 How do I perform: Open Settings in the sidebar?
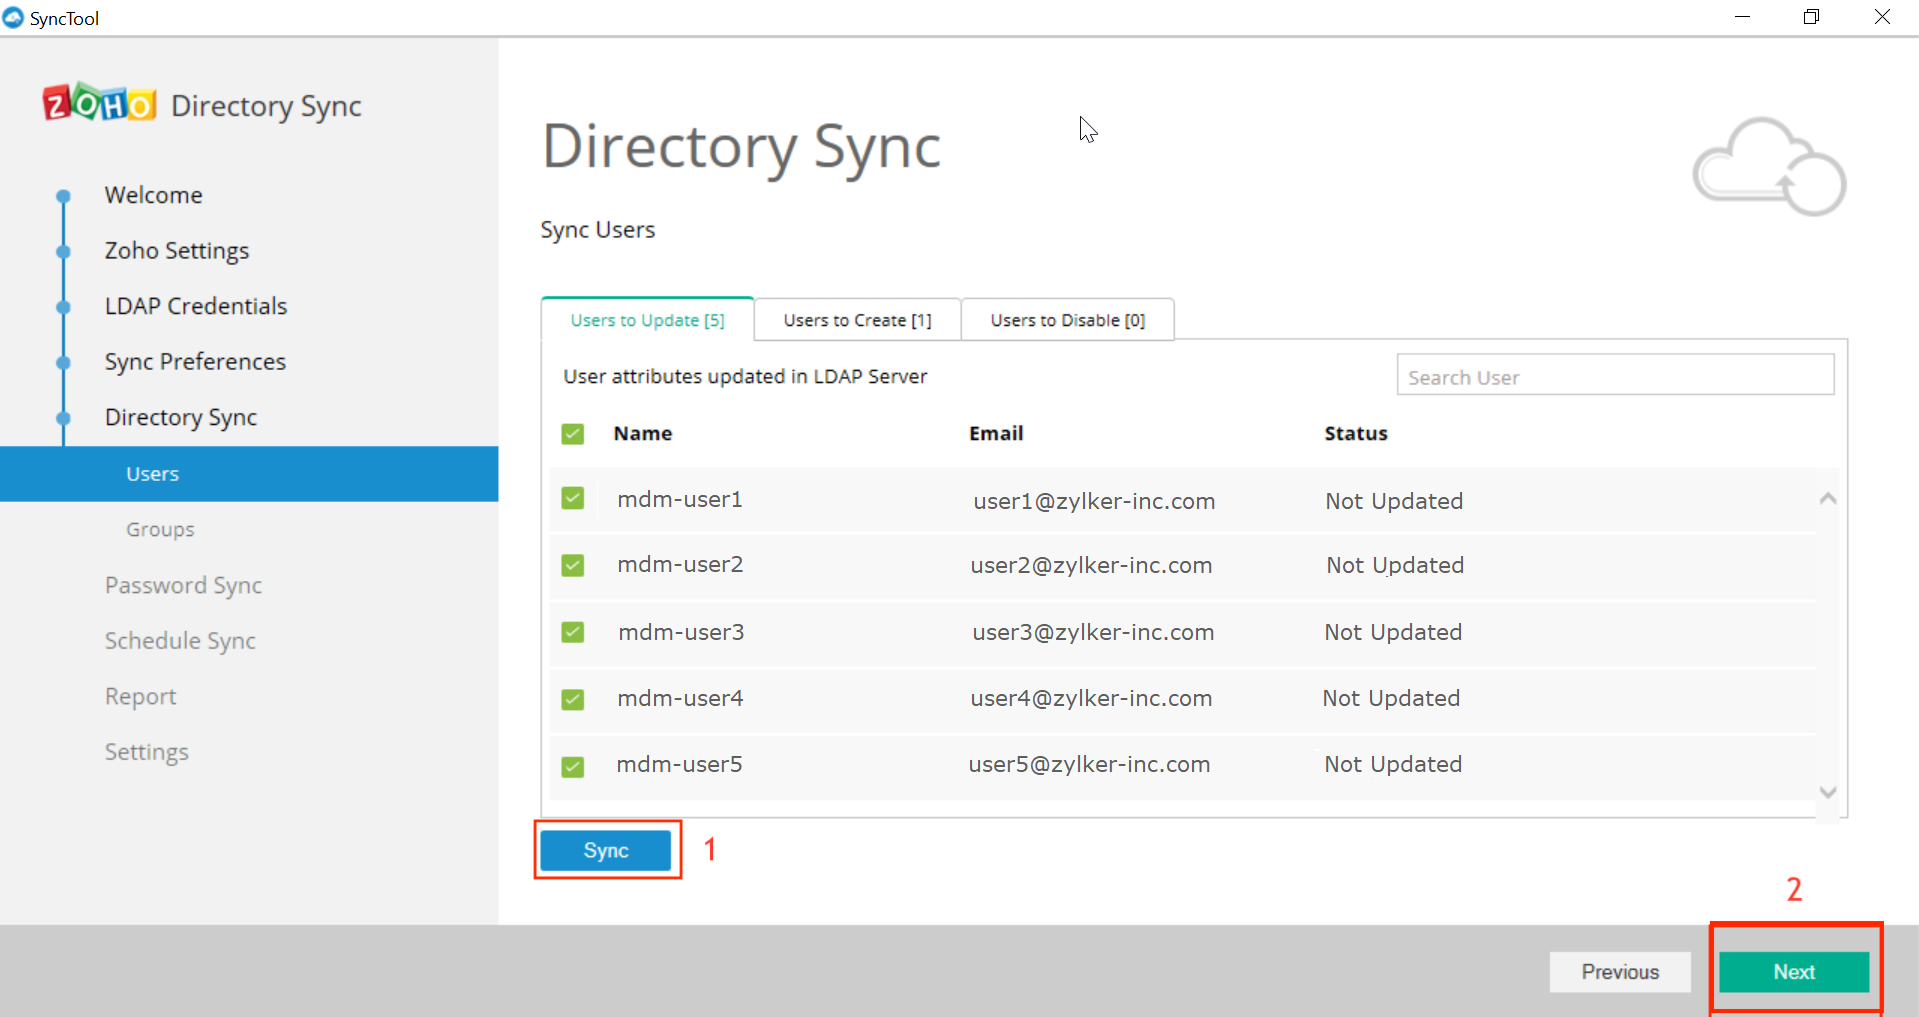pyautogui.click(x=147, y=752)
